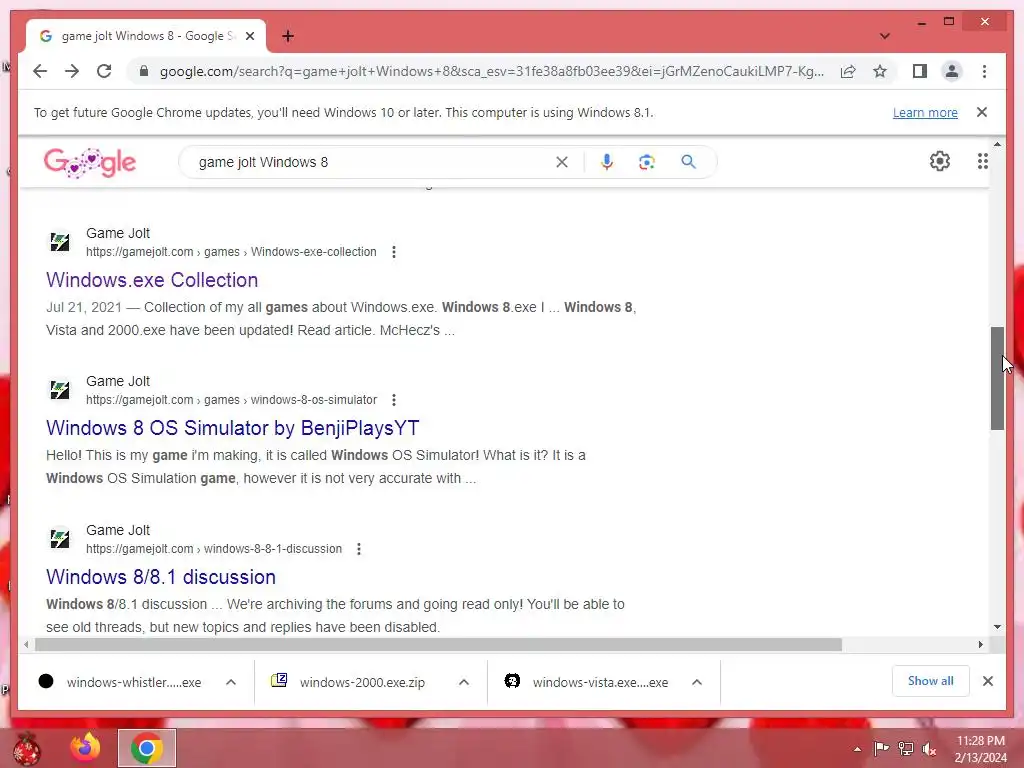The height and width of the screenshot is (768, 1024).
Task: Click Show all downloads button
Action: 930,681
